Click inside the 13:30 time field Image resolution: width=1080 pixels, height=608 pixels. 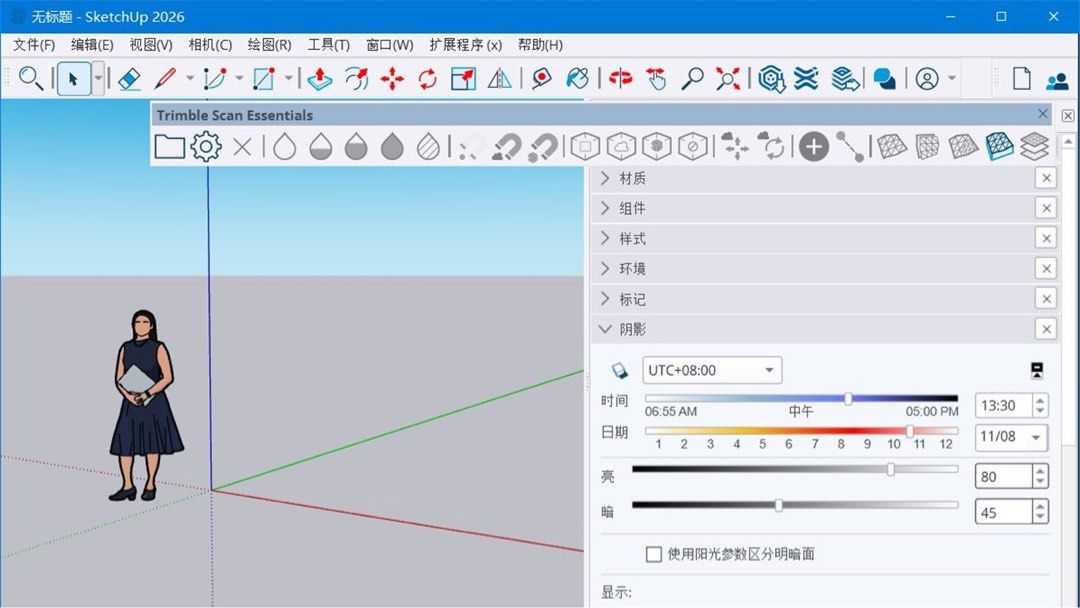(1000, 405)
